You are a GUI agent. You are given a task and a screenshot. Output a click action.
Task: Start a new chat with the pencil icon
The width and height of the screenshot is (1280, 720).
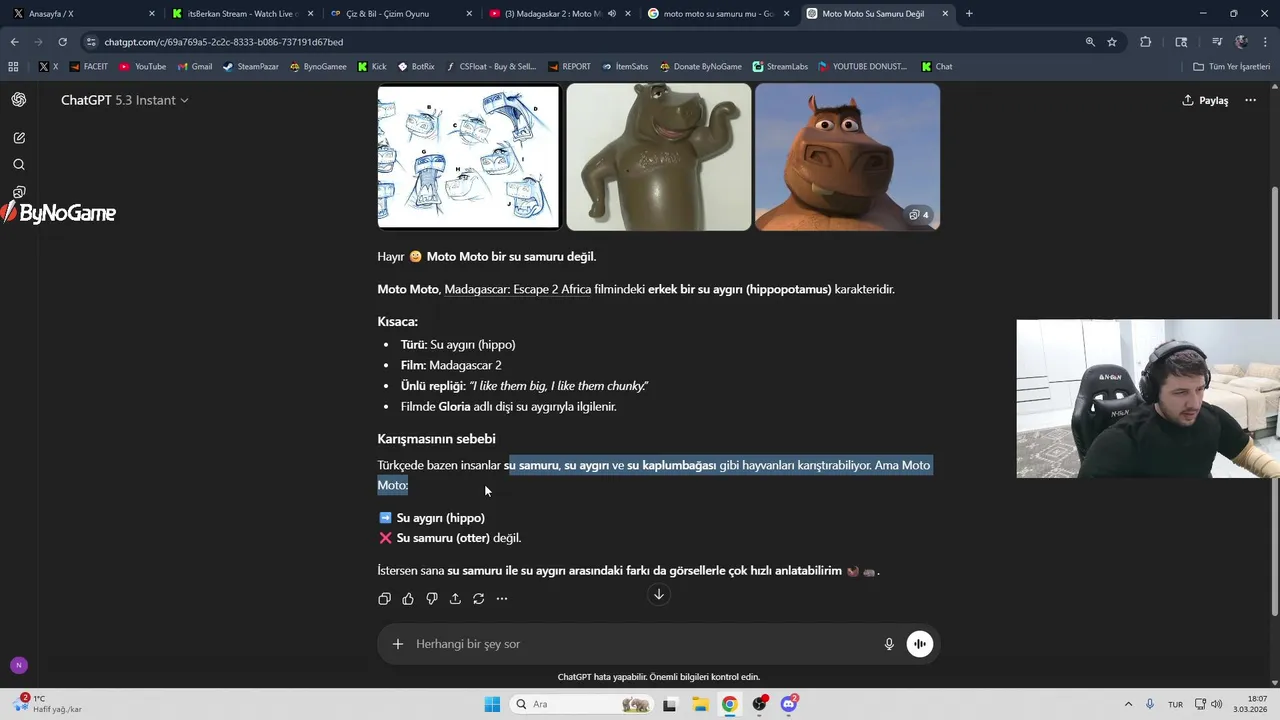[19, 138]
